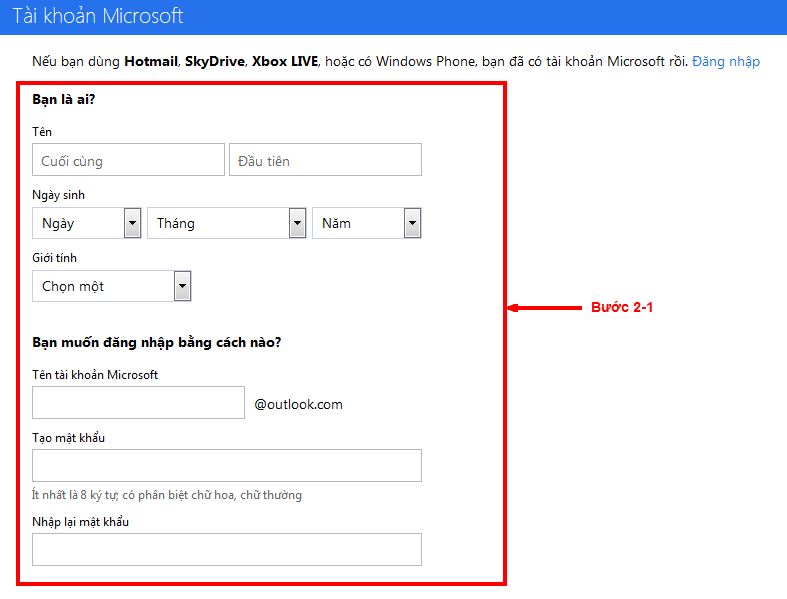Focus the Đầu tiên first name field

click(325, 160)
